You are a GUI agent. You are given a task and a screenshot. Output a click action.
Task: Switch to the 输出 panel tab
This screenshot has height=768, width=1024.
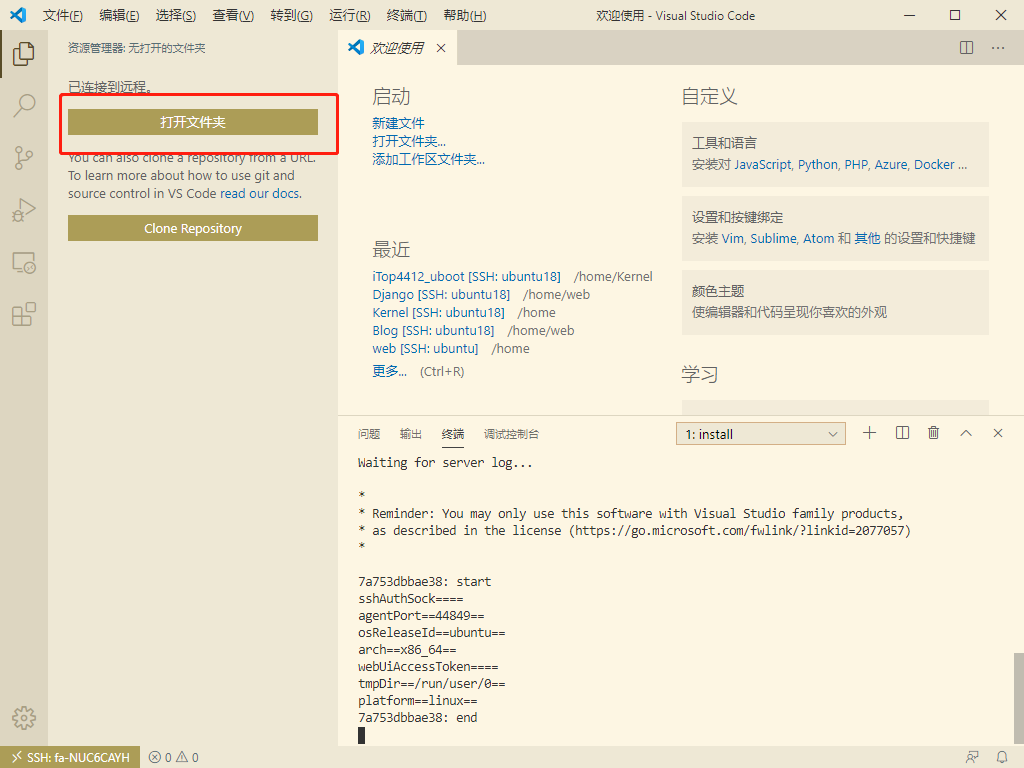(x=411, y=434)
